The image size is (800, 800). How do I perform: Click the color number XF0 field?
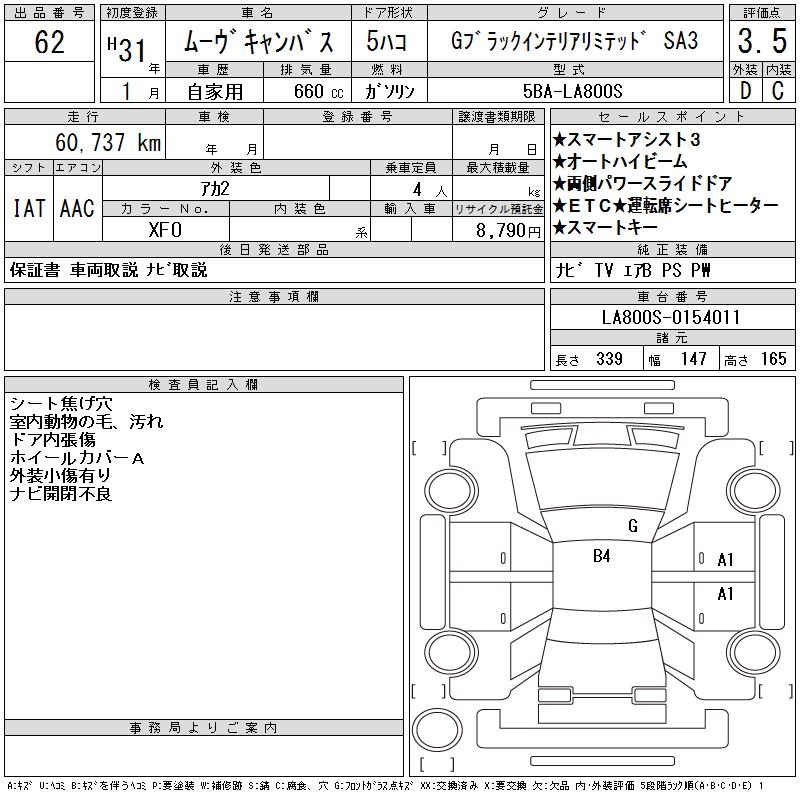pyautogui.click(x=165, y=228)
